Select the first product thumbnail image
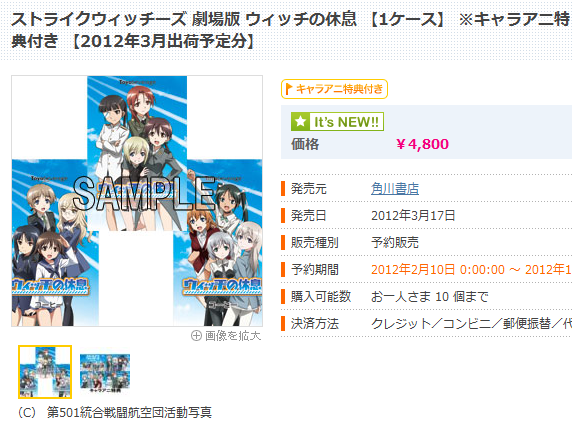The image size is (572, 428). pos(45,372)
